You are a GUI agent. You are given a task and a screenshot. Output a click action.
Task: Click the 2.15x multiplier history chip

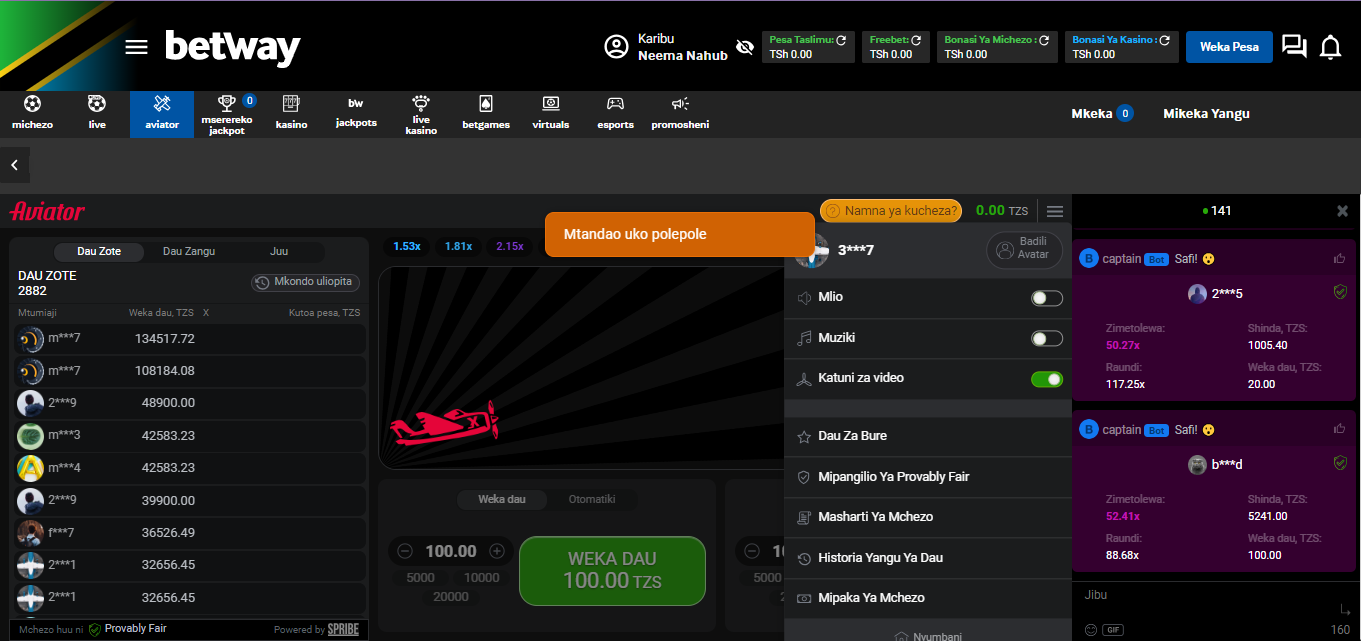click(510, 246)
